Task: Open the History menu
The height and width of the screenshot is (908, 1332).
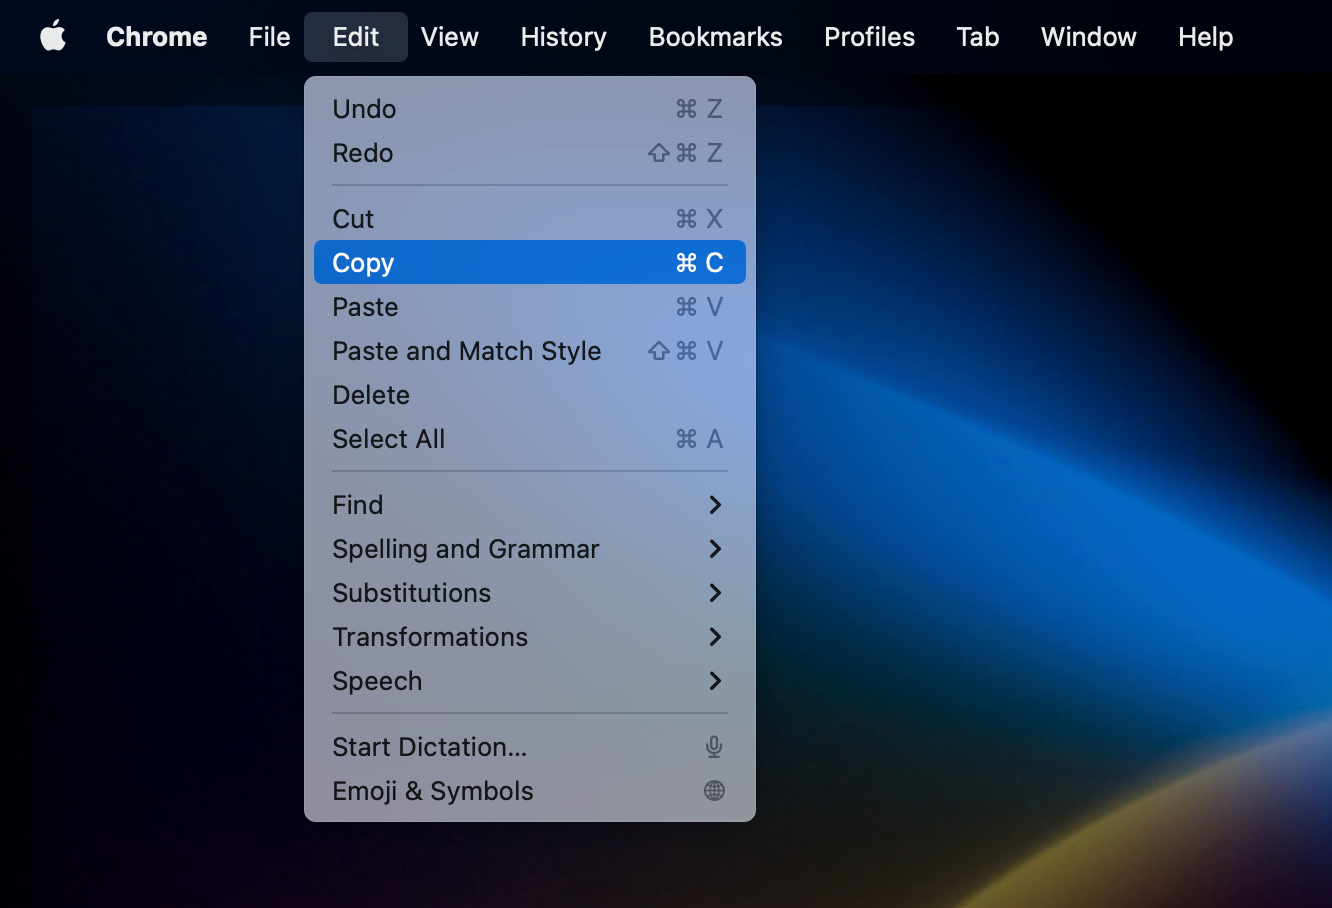Action: [564, 37]
